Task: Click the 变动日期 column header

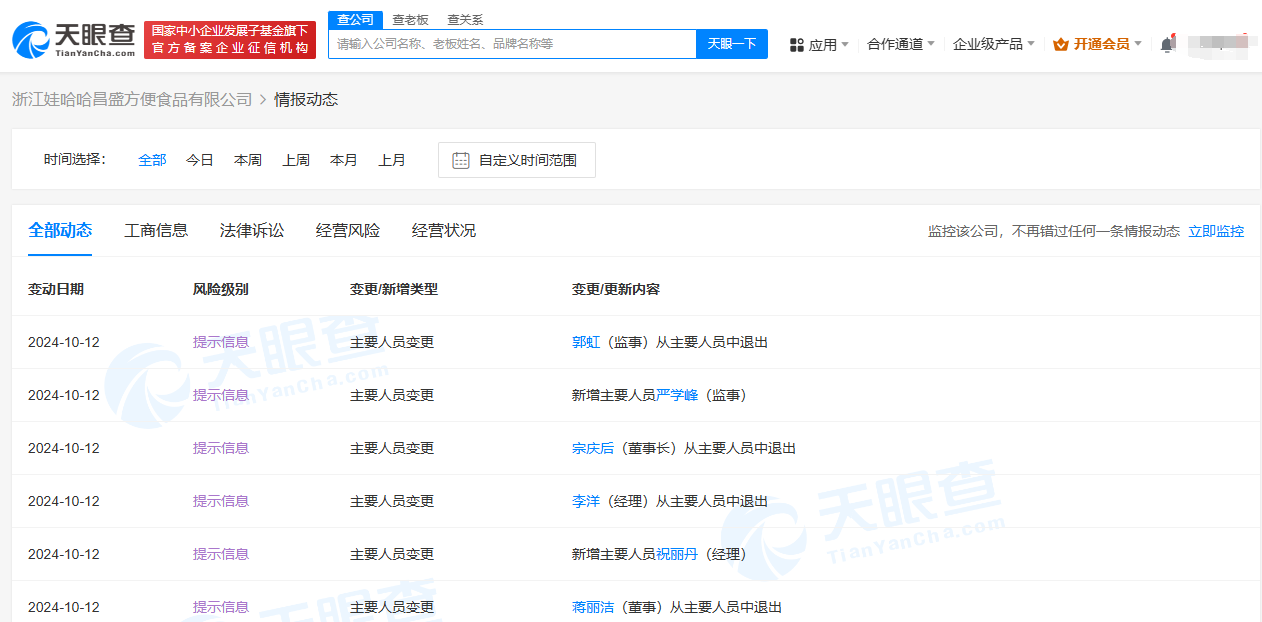Action: click(x=56, y=289)
